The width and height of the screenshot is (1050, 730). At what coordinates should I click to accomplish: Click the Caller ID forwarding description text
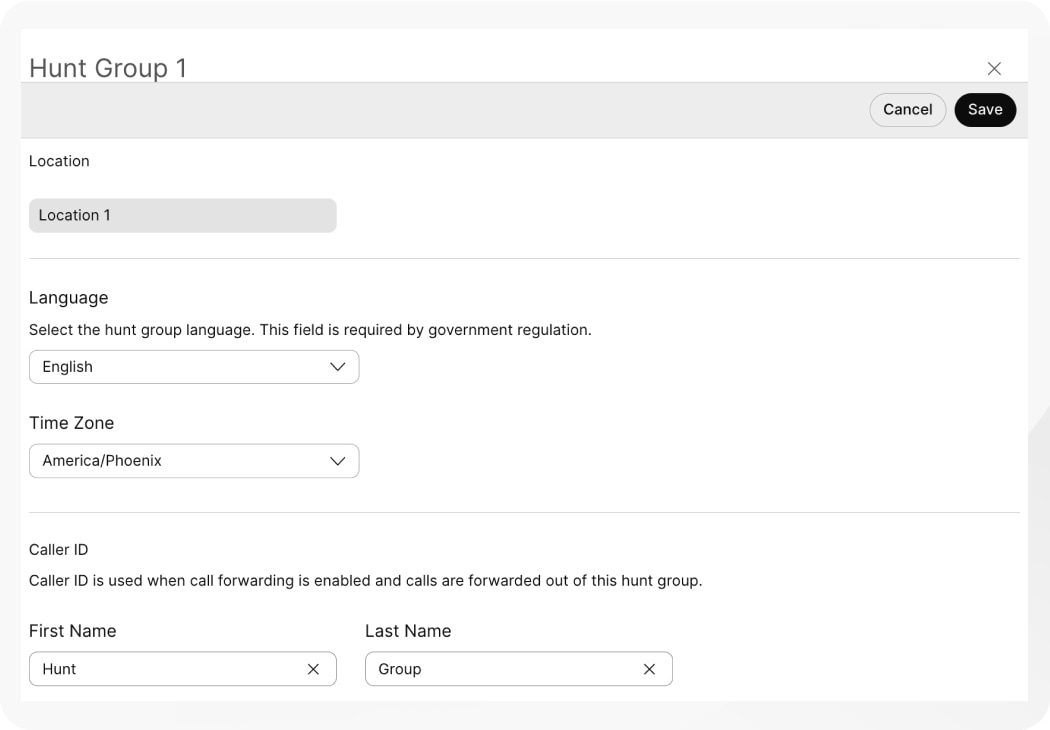(365, 580)
